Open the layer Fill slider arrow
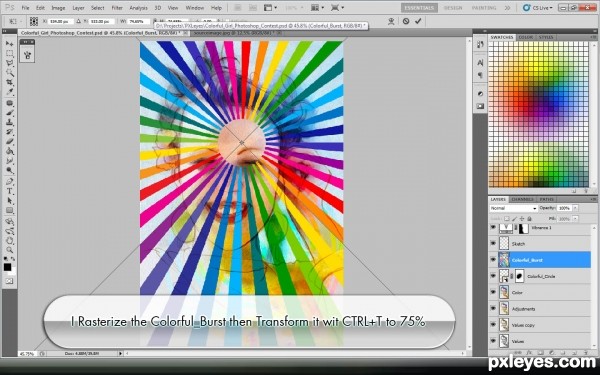This screenshot has width=600, height=375. coord(576,218)
